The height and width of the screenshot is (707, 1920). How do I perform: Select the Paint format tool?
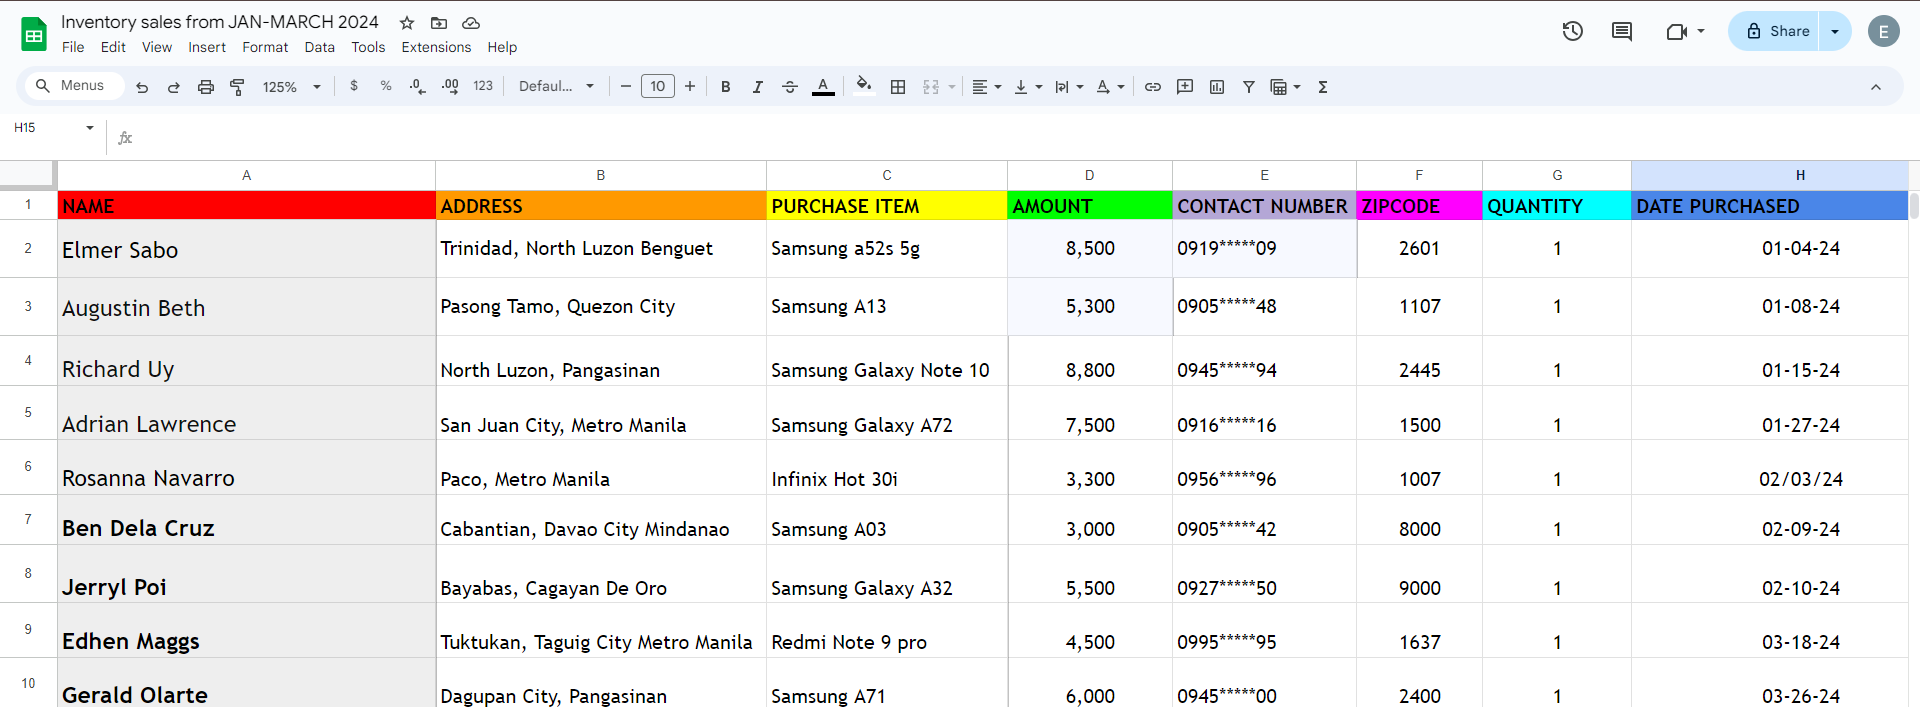click(237, 87)
